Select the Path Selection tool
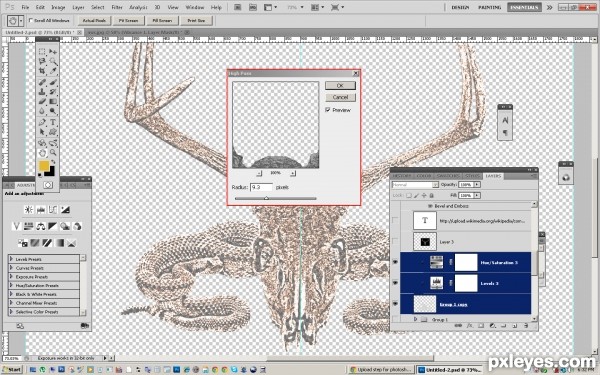This screenshot has width=600, height=375. [42, 132]
